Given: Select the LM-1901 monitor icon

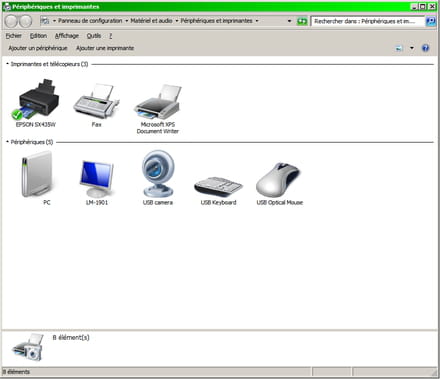Looking at the screenshot, I should (97, 179).
